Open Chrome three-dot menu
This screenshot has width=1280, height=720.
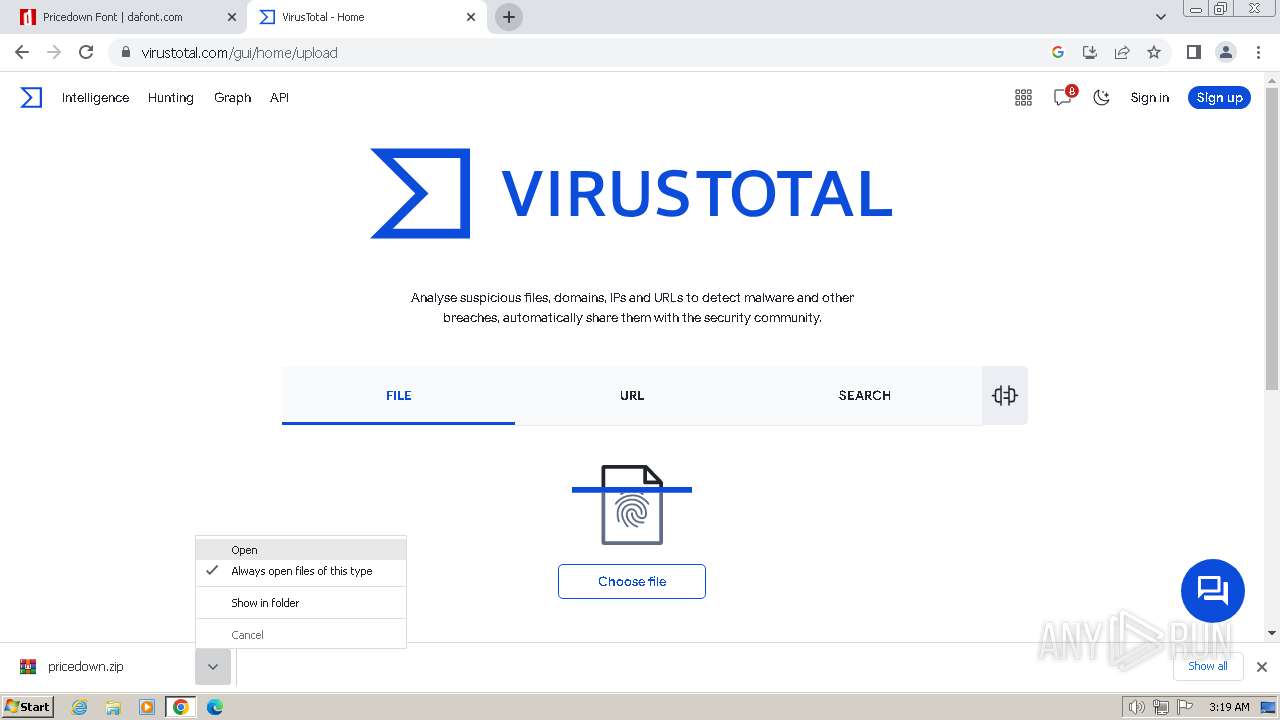pos(1257,52)
